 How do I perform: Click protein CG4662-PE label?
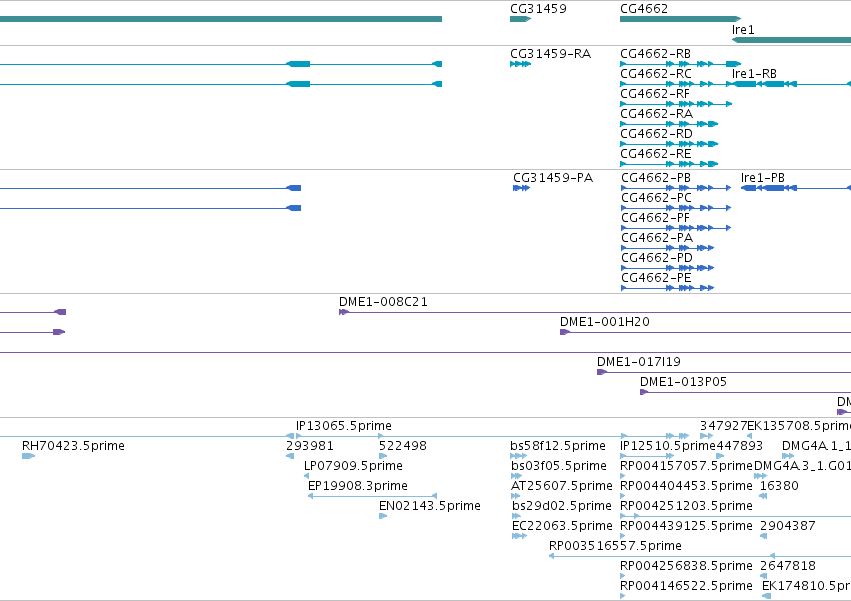click(x=657, y=279)
